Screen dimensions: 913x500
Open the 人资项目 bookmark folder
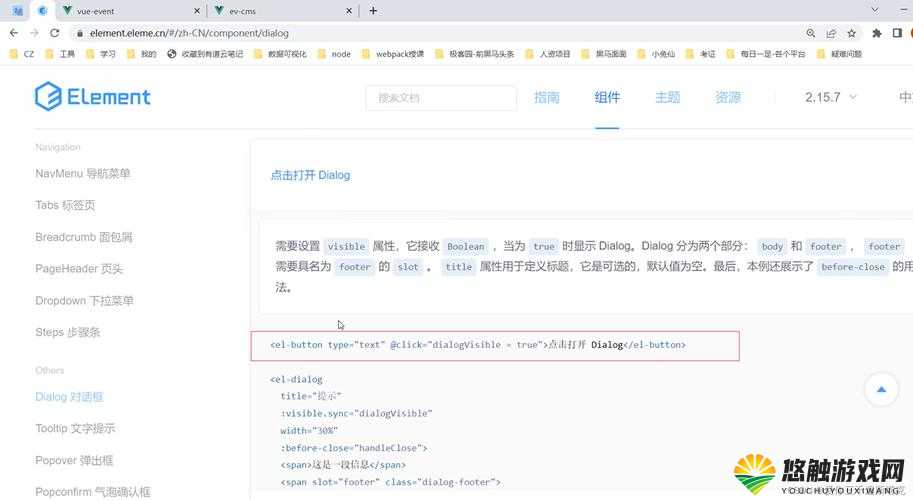[547, 54]
